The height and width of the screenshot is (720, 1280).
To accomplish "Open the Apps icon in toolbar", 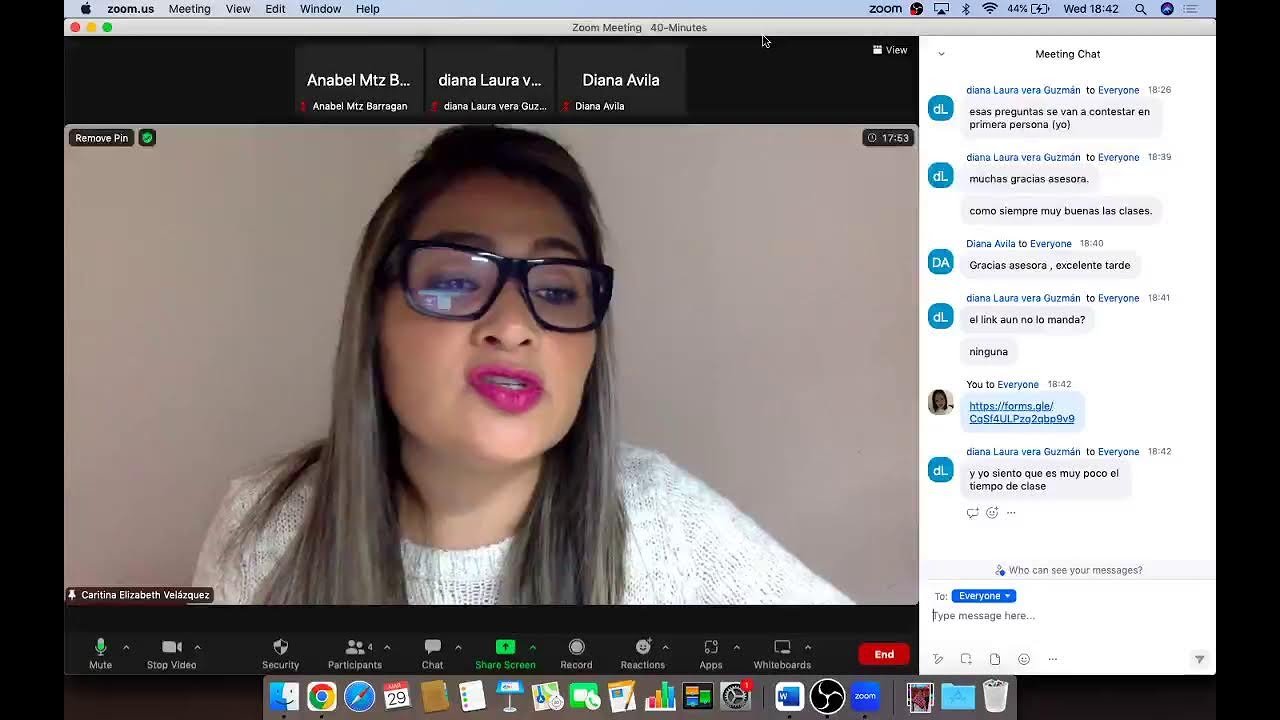I will (711, 648).
